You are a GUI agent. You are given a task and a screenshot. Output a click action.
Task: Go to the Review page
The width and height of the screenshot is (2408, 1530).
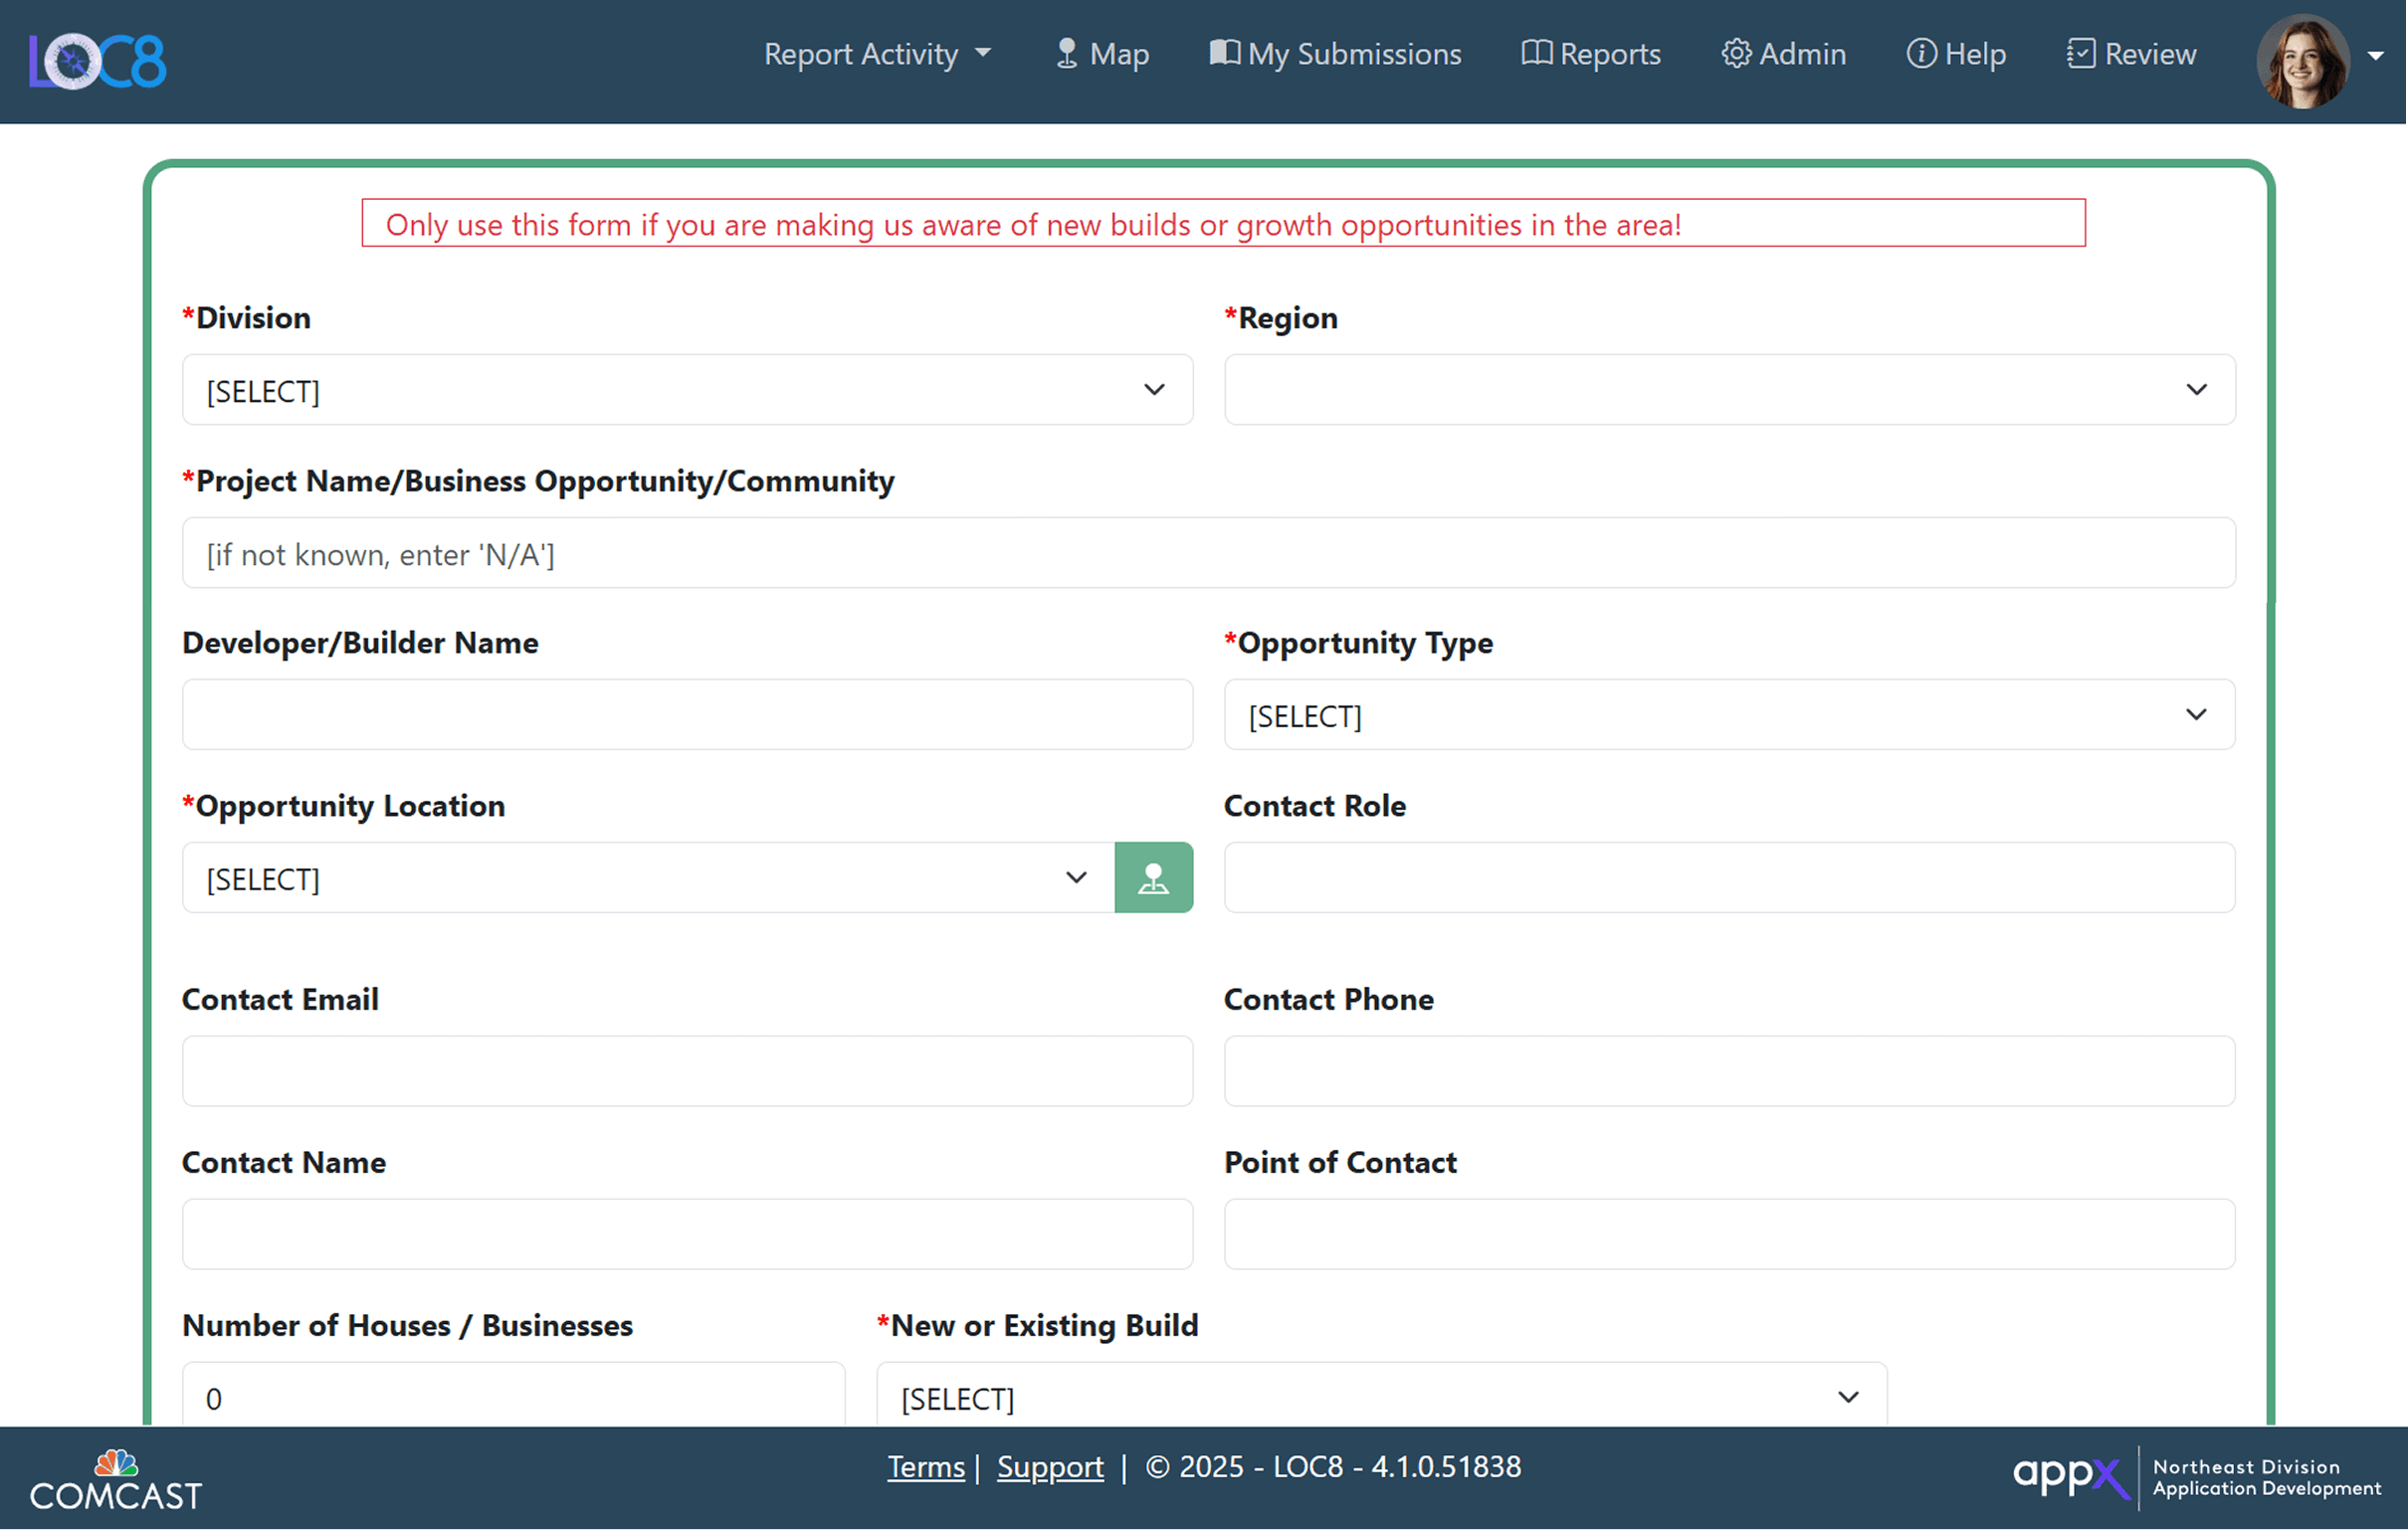(x=2131, y=54)
